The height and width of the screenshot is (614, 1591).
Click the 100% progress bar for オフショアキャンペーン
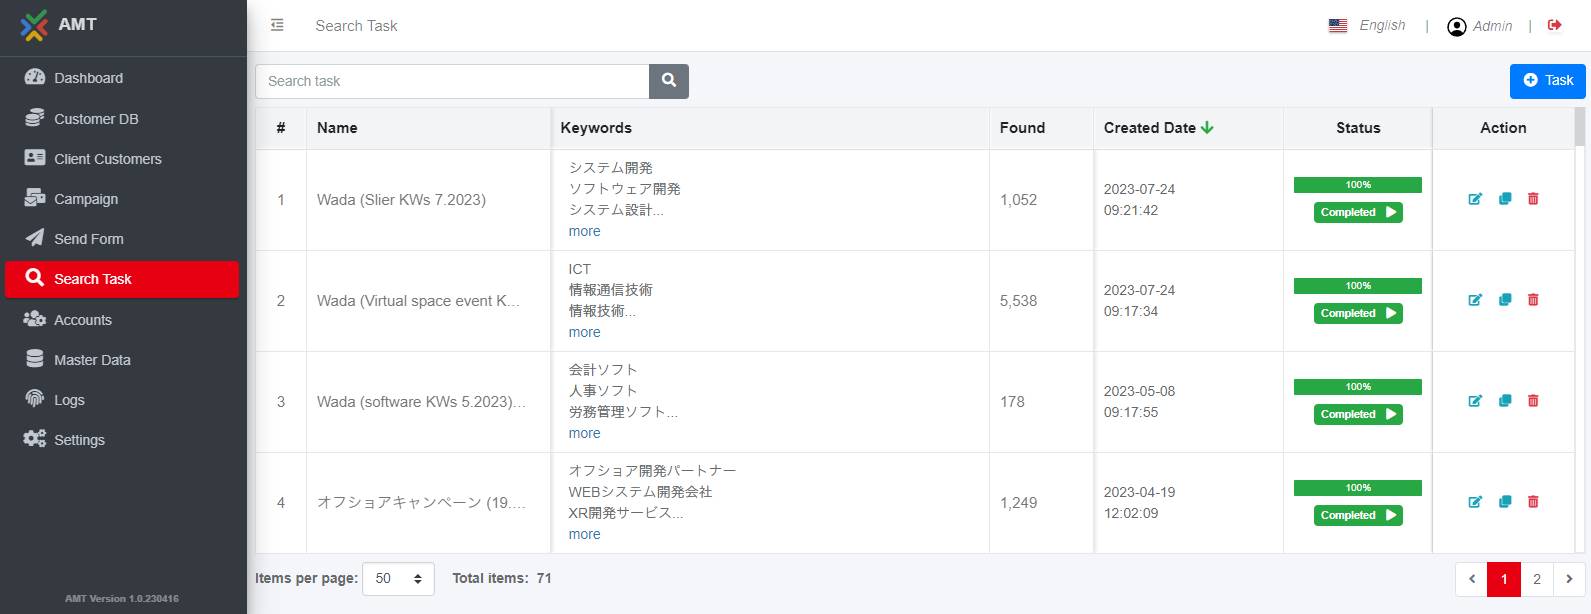coord(1358,488)
